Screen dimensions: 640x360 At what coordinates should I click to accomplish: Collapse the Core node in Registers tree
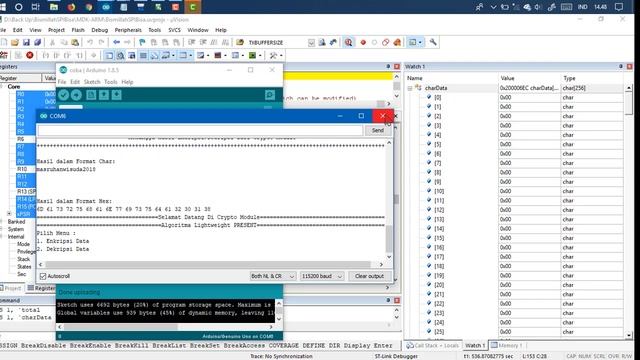(x=2, y=87)
